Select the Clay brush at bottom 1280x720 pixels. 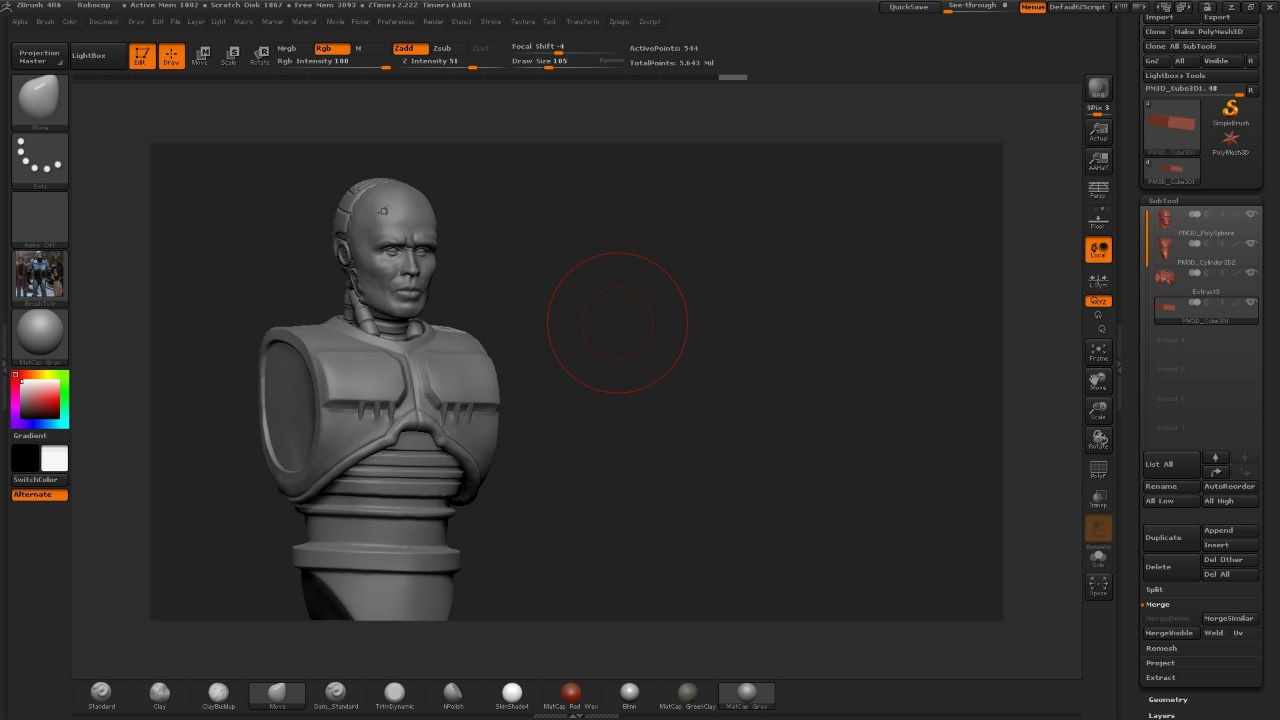pos(160,696)
